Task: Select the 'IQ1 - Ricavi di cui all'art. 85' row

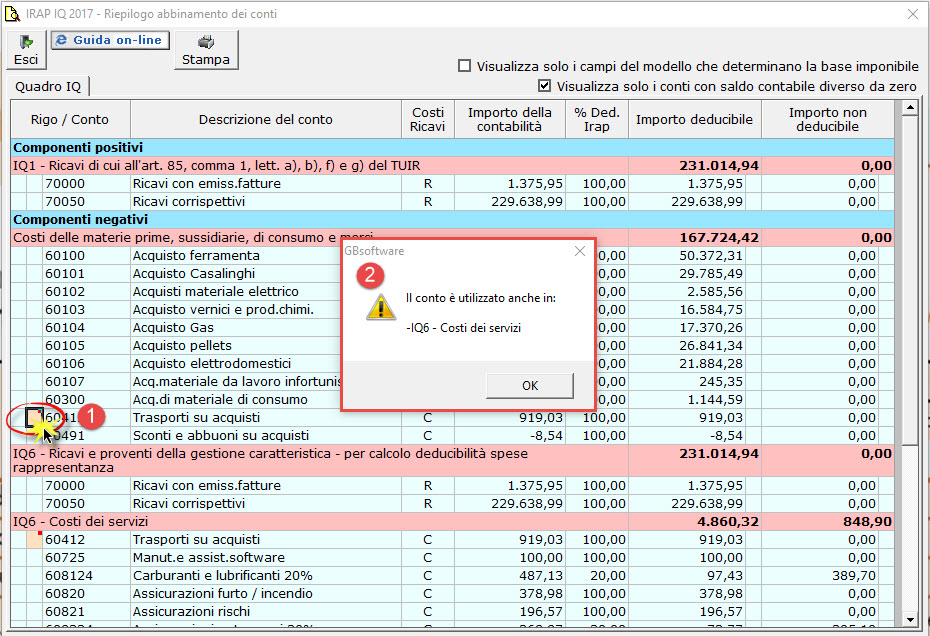Action: (x=453, y=166)
